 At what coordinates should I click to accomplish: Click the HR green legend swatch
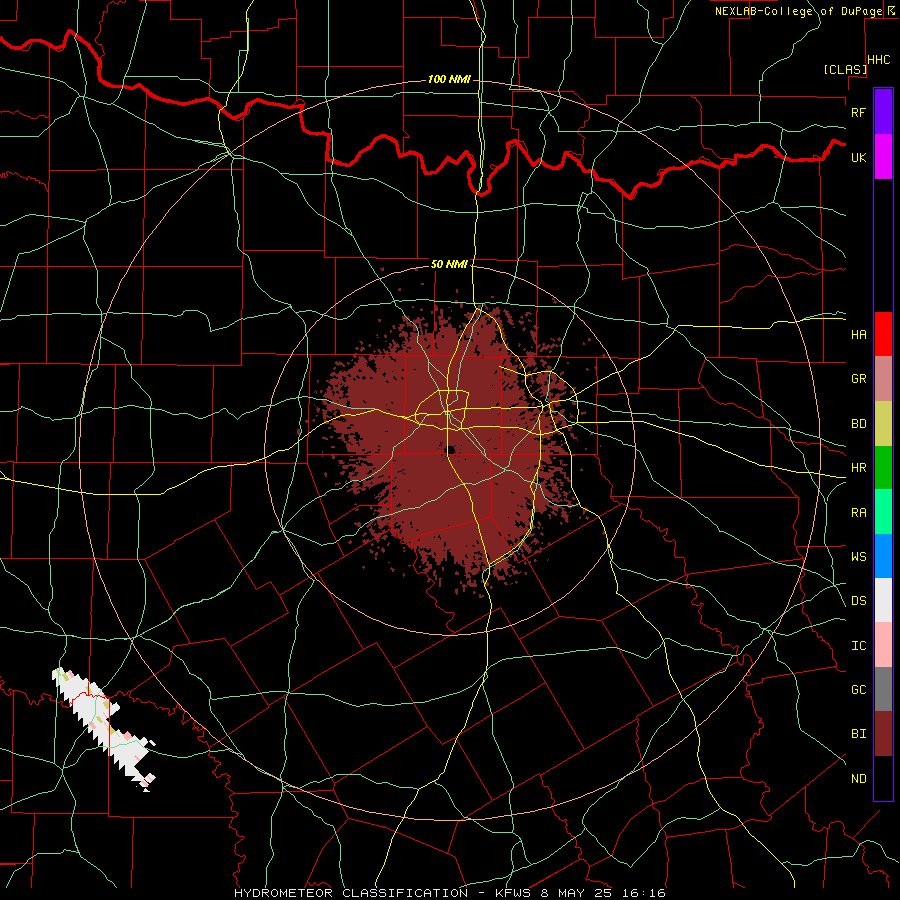coord(883,468)
